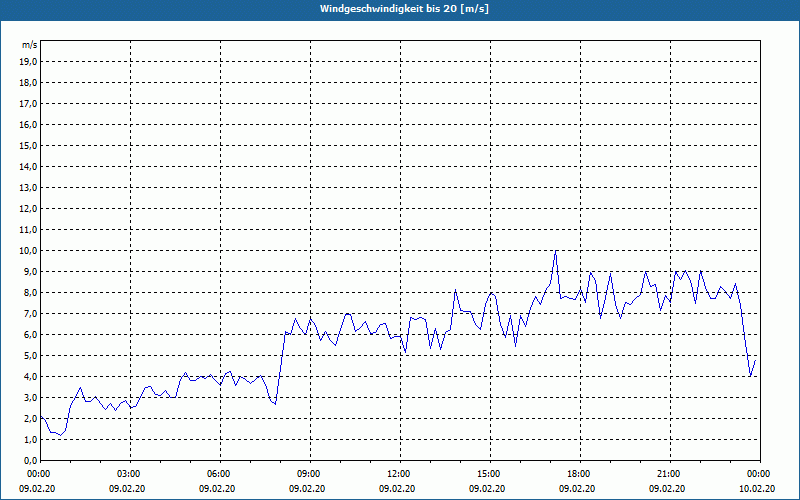Click the '9,0' y-axis label

pos(31,271)
